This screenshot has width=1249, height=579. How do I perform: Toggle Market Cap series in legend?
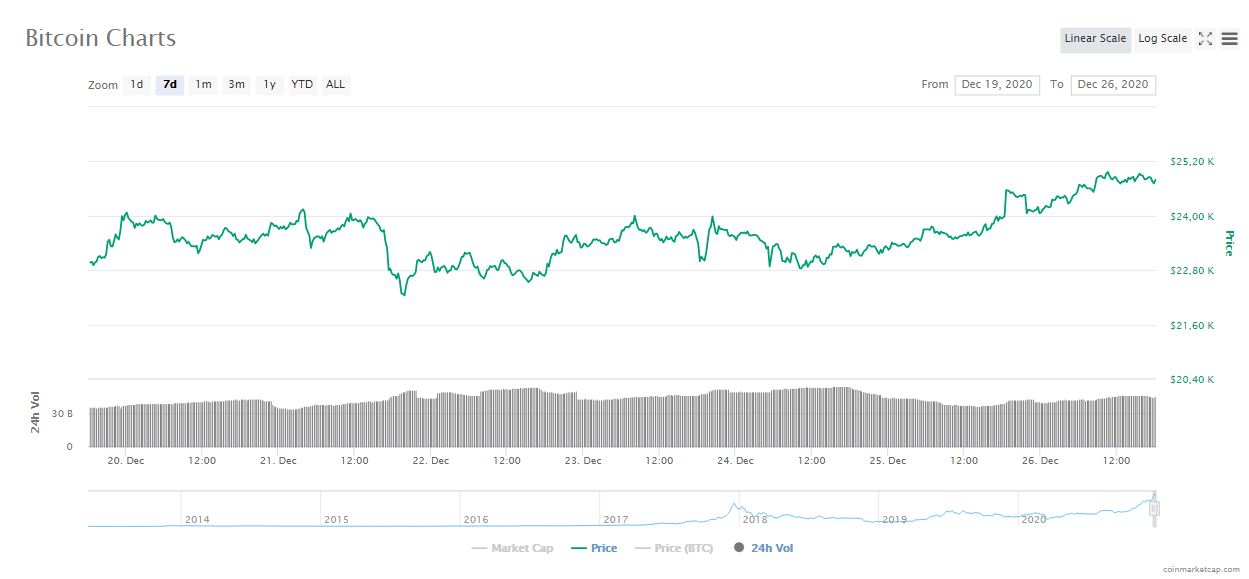click(x=512, y=548)
